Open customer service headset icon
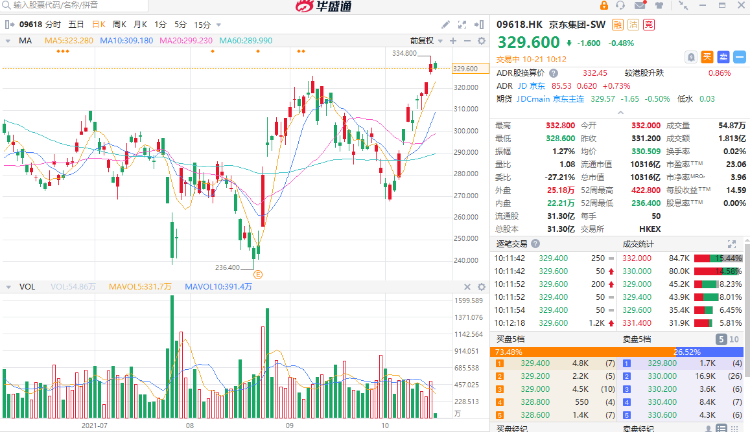 click(621, 5)
